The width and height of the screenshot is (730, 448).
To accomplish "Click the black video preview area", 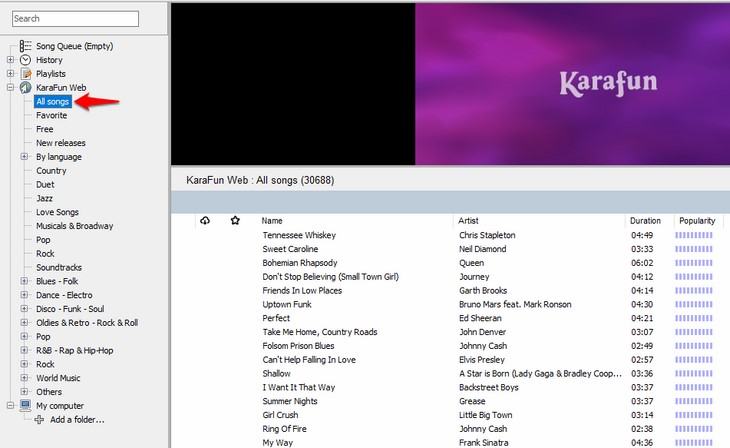I will (x=293, y=84).
